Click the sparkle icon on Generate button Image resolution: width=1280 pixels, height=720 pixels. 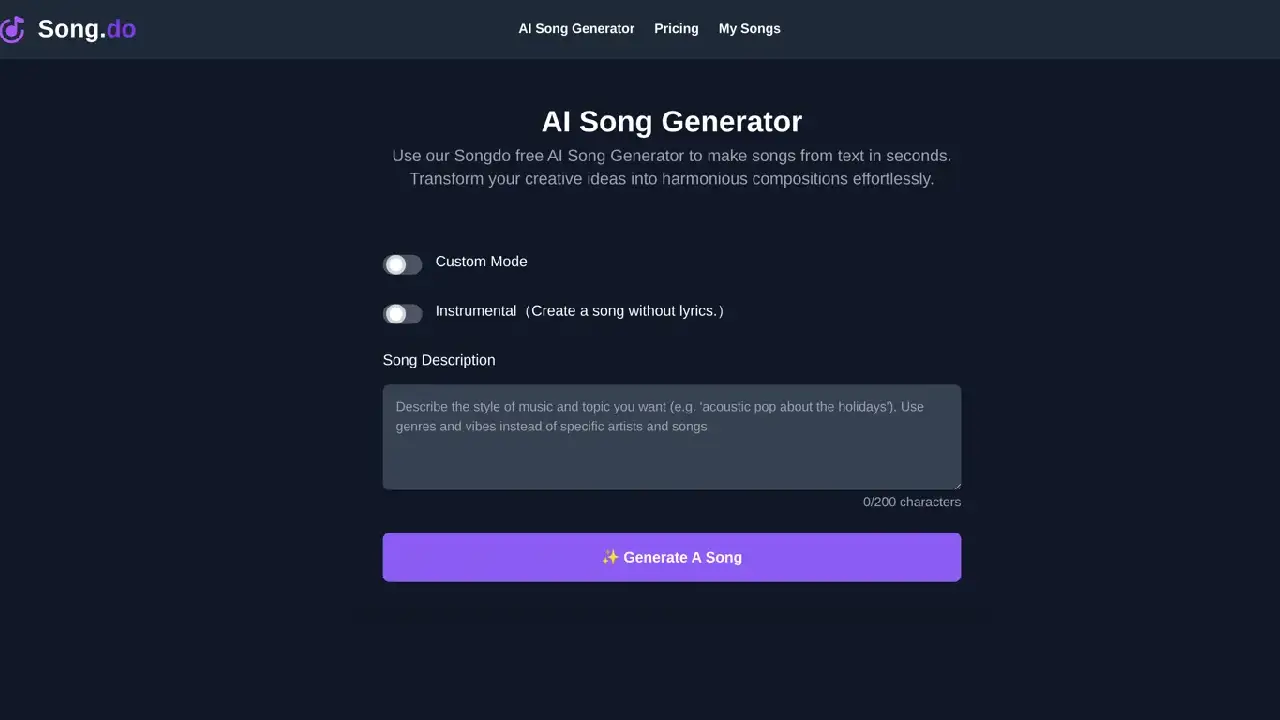click(x=610, y=557)
